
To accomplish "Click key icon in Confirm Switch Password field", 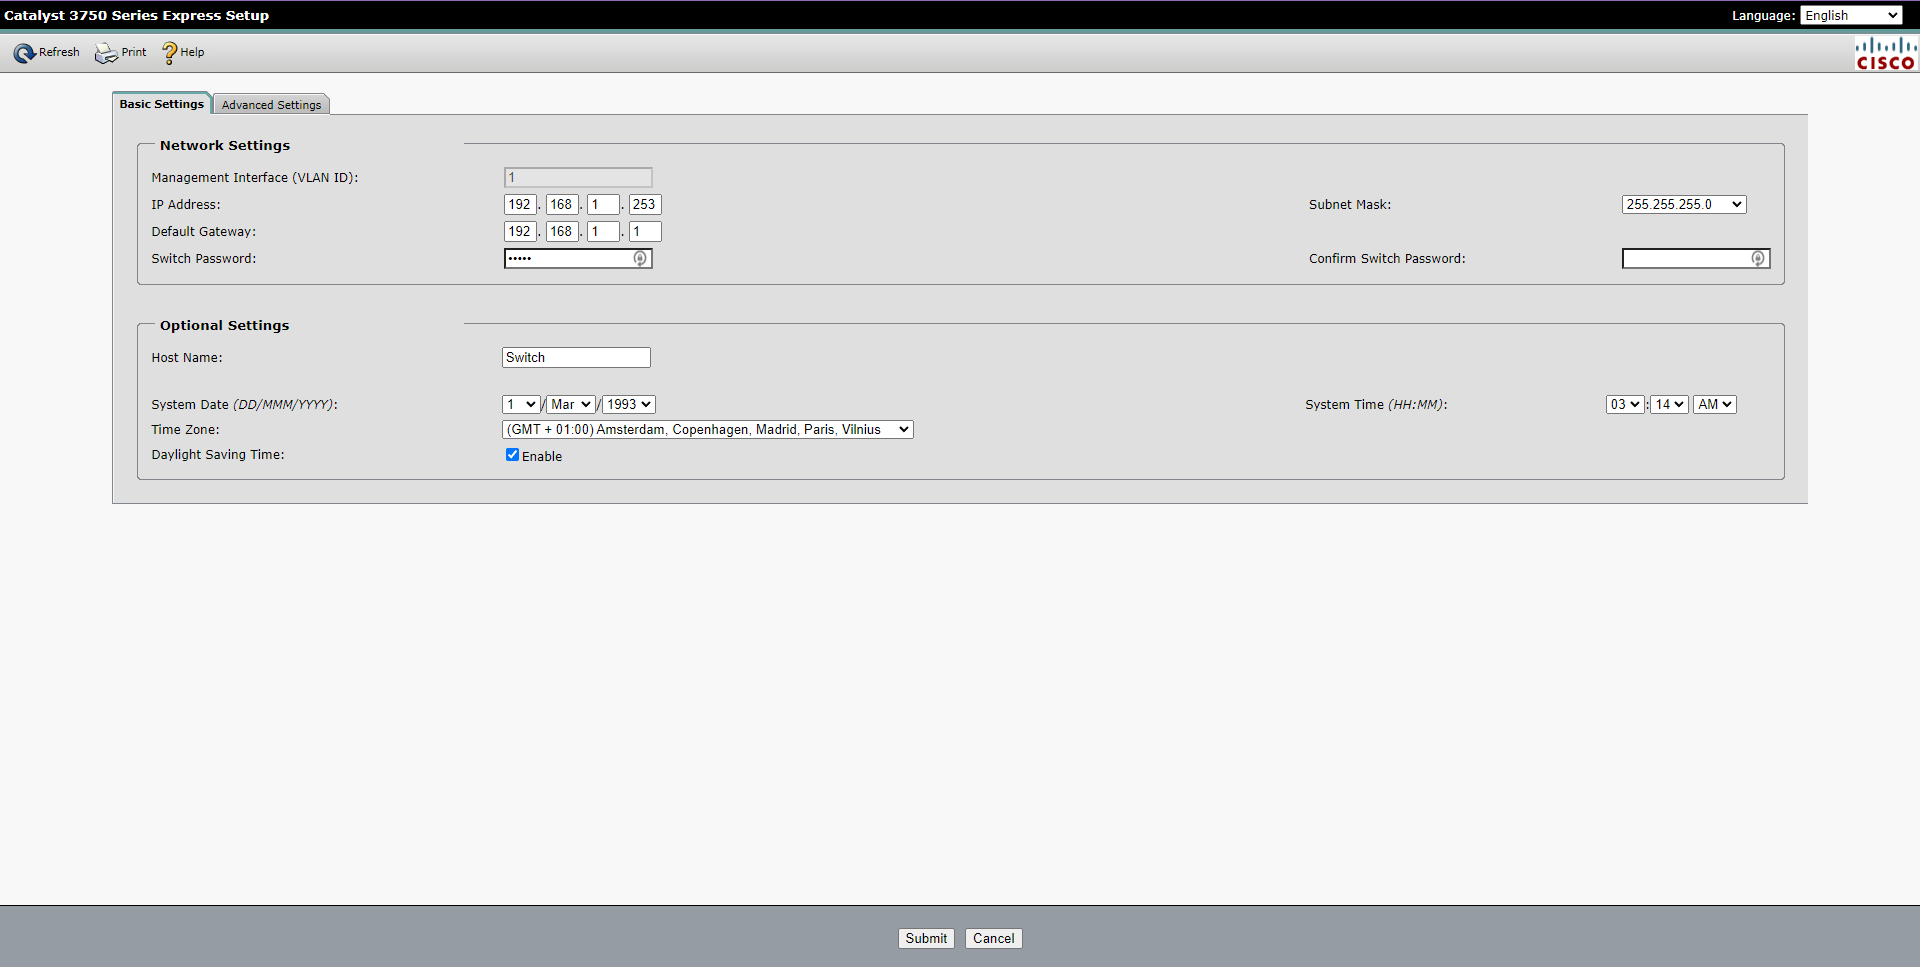I will click(1758, 259).
